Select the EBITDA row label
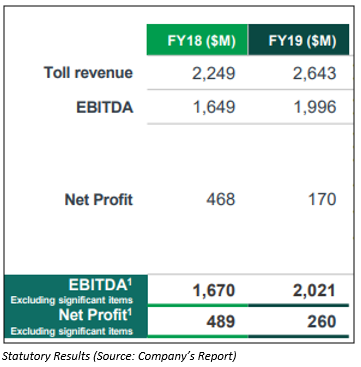This screenshot has width=361, height=367. [105, 107]
